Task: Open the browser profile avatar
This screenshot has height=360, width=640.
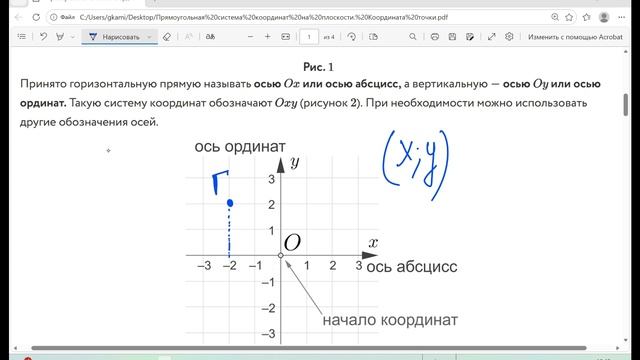Action: point(604,17)
